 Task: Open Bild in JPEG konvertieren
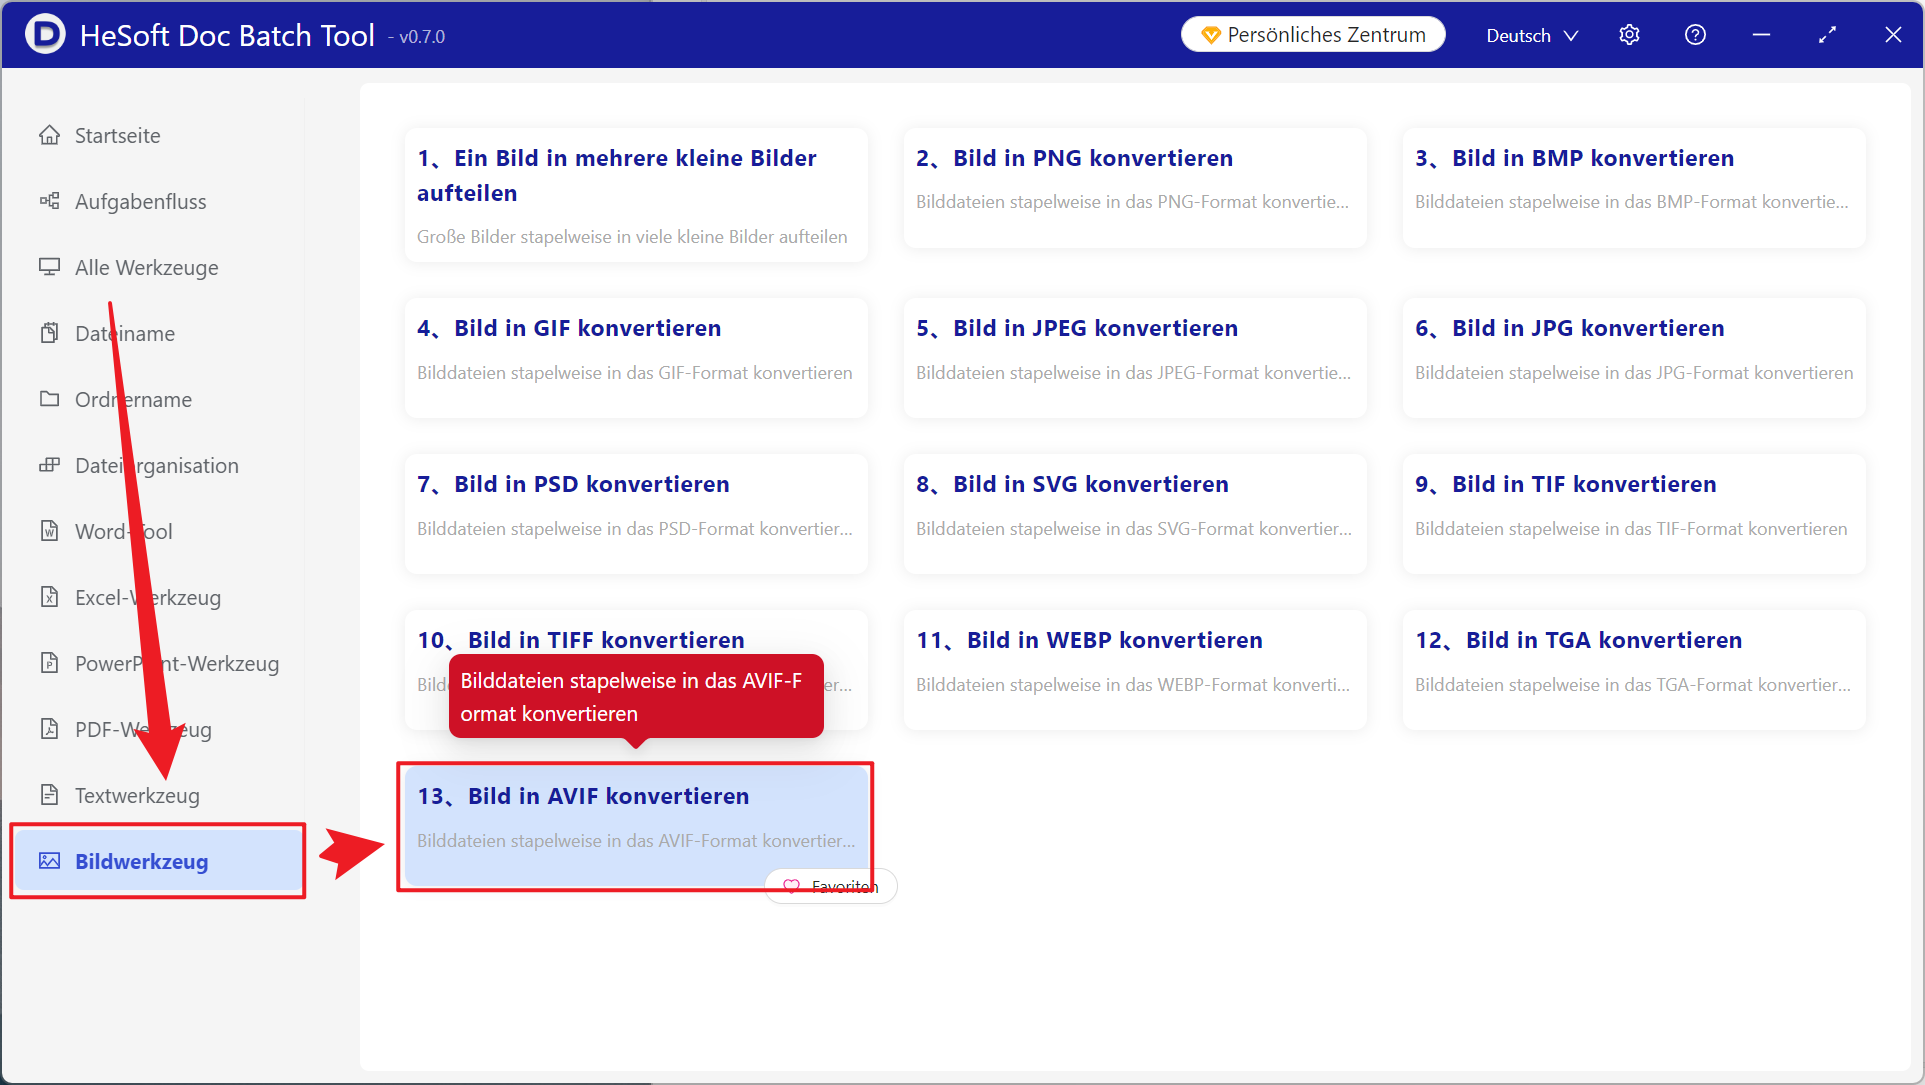click(1135, 357)
